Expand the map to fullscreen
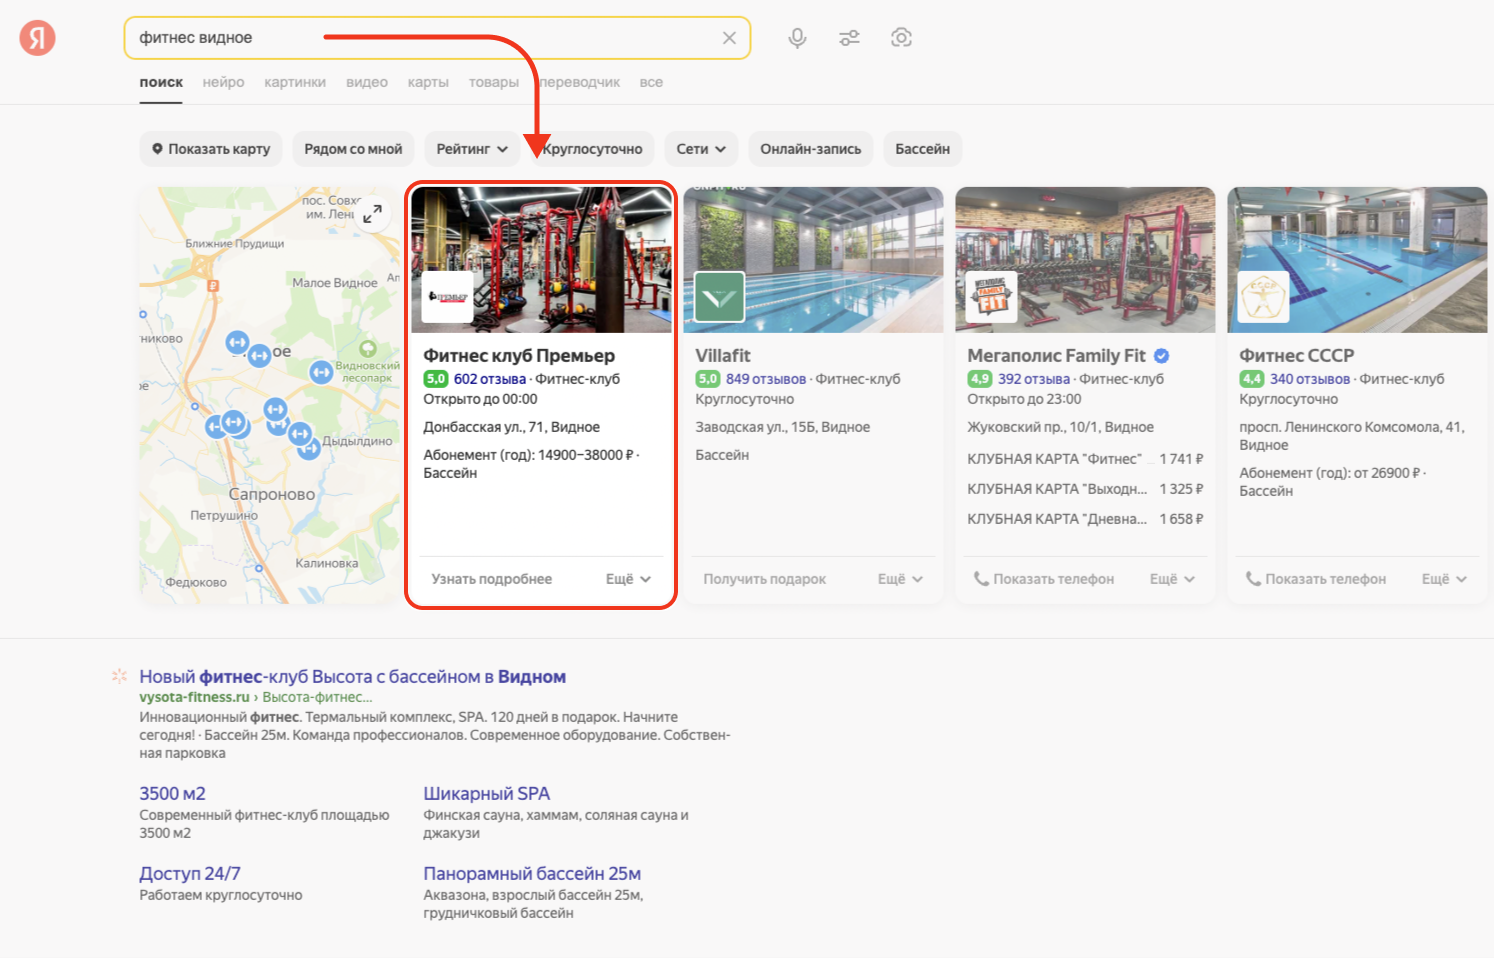The image size is (1494, 958). click(x=372, y=214)
